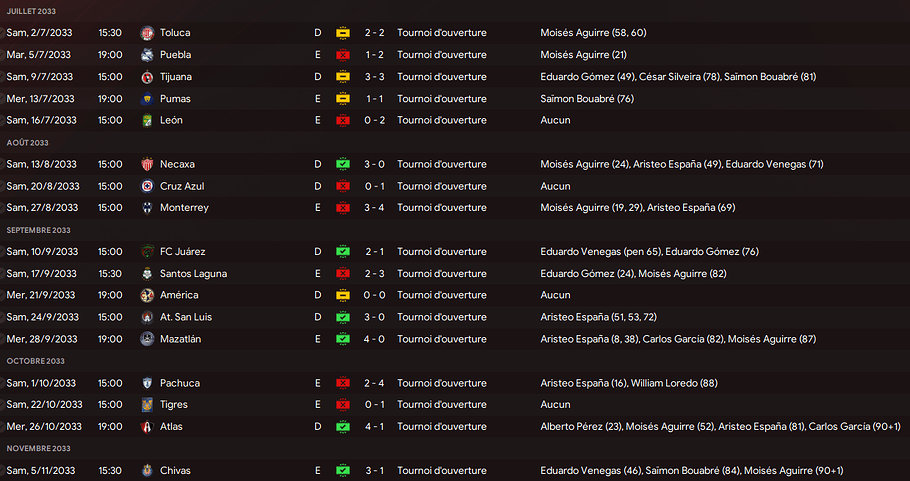Click the Chivas club badge
The height and width of the screenshot is (481, 910).
click(147, 470)
